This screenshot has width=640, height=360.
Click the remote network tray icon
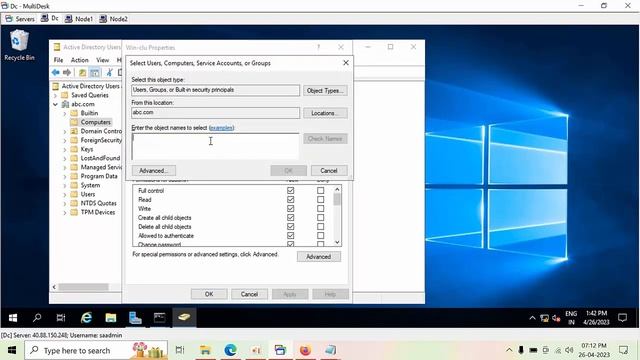[x=544, y=318]
